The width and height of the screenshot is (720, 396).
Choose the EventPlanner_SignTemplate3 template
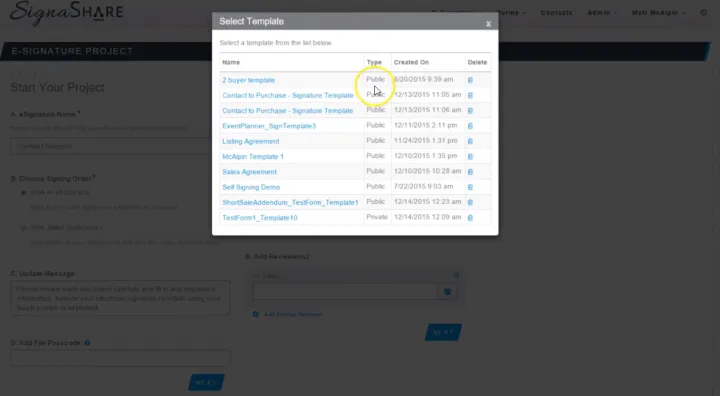coord(269,126)
